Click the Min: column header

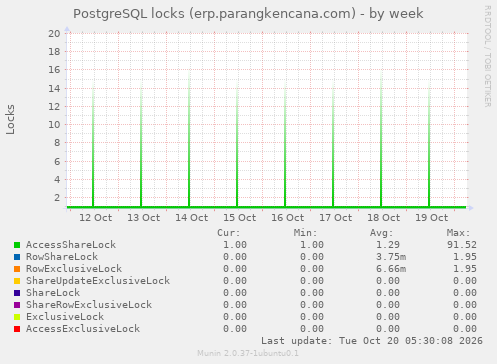click(x=305, y=233)
